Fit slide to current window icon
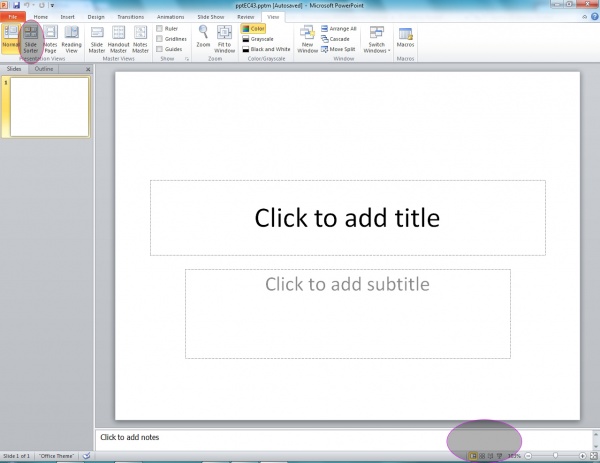This screenshot has height=463, width=600. coord(593,456)
